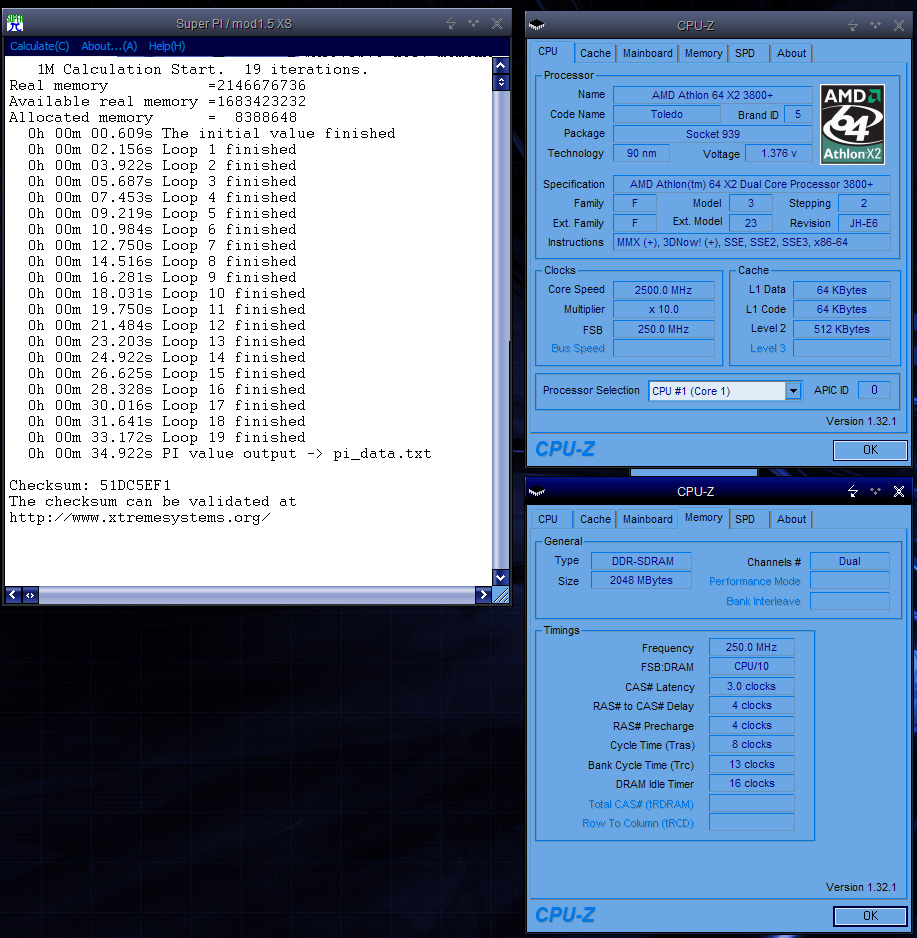Click the L1 Data 64 KBytes field

[x=841, y=290]
